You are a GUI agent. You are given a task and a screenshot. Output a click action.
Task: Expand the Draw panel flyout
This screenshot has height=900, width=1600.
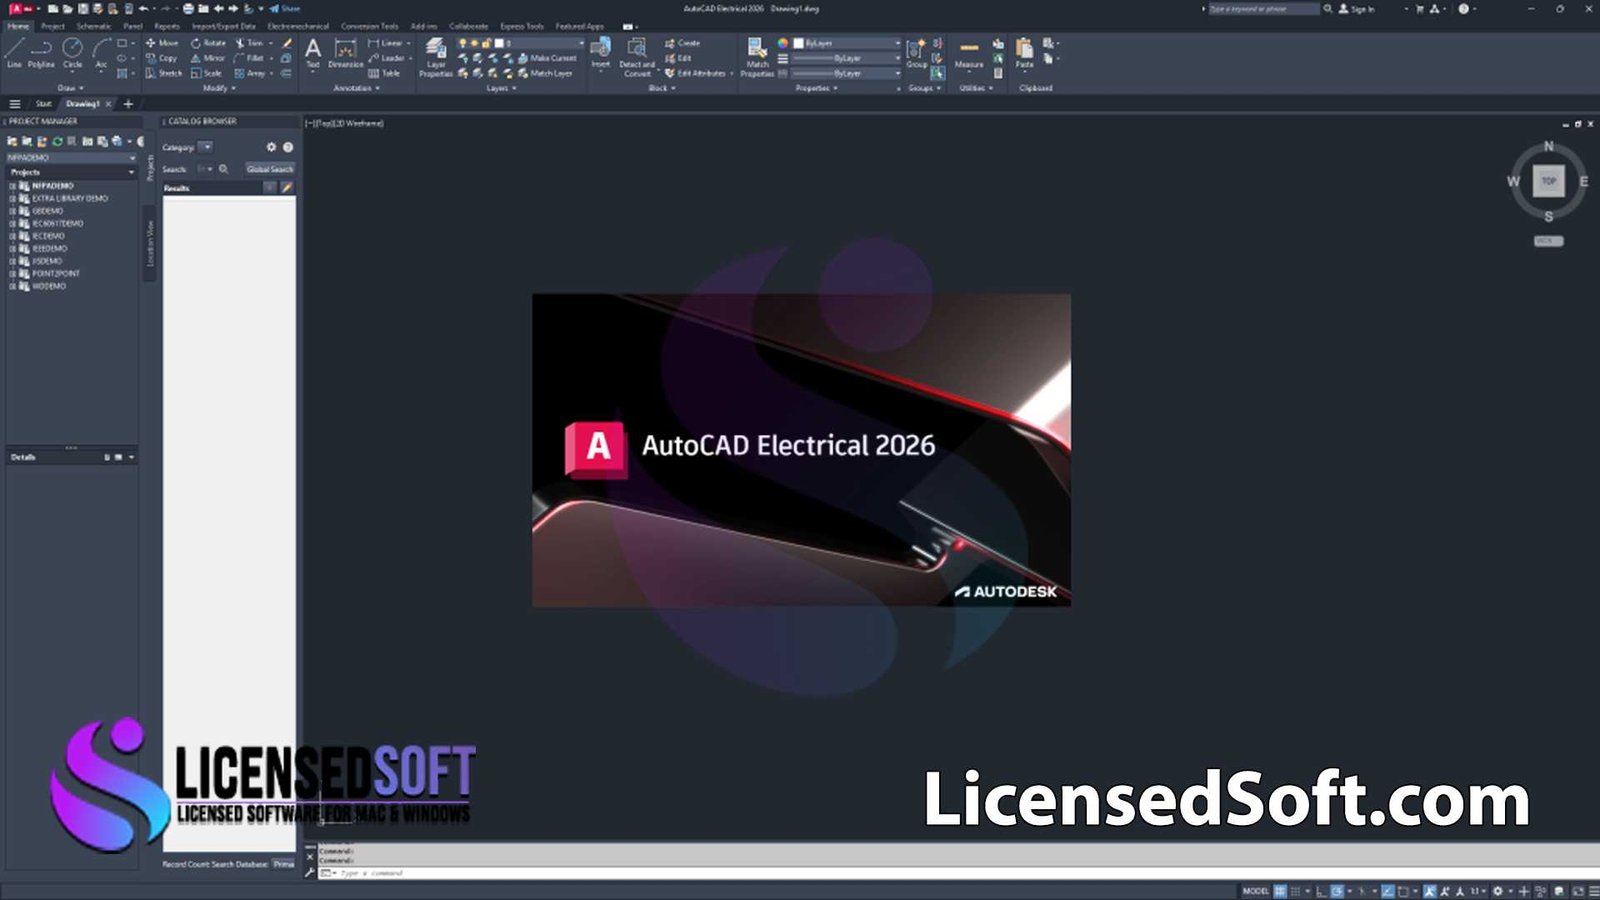70,88
